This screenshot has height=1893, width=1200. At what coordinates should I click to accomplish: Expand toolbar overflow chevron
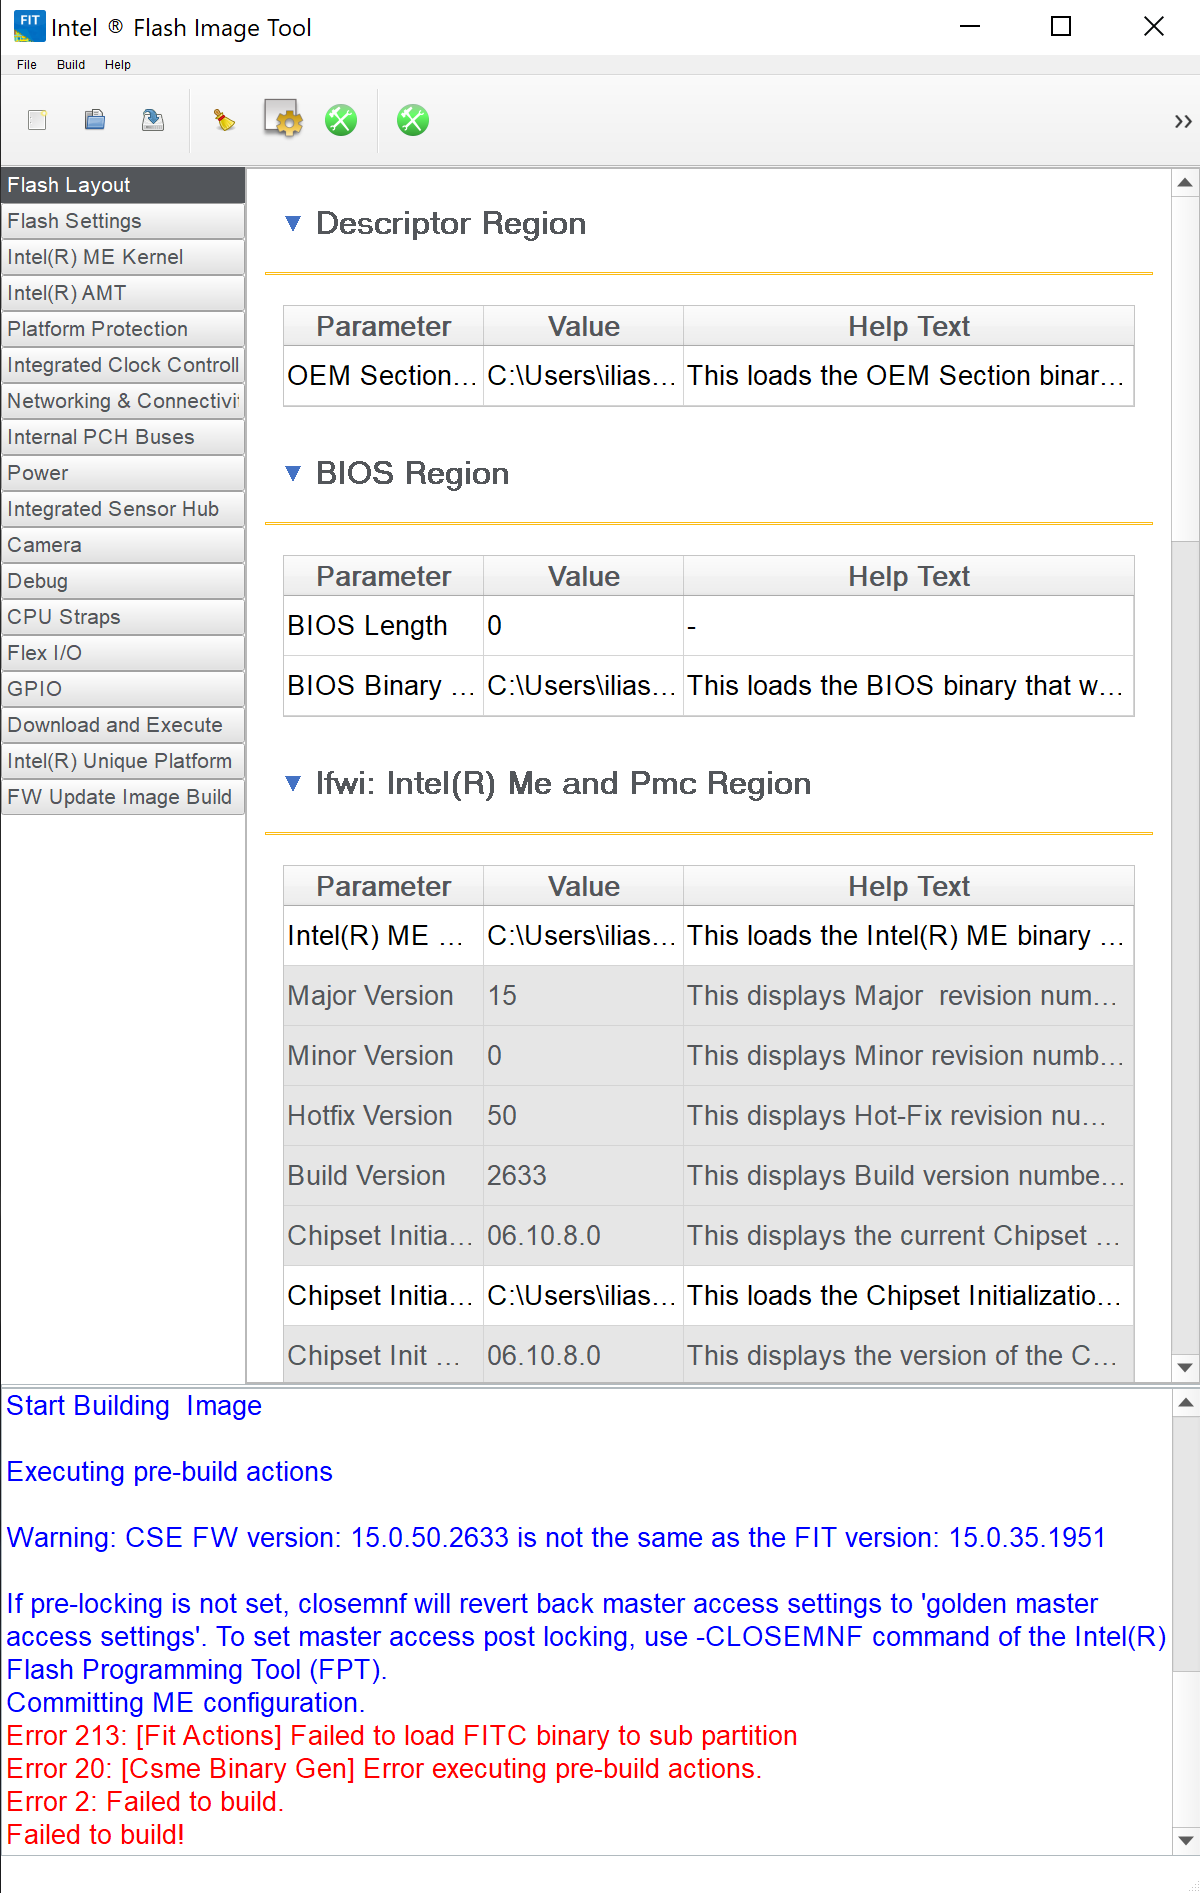pyautogui.click(x=1183, y=121)
